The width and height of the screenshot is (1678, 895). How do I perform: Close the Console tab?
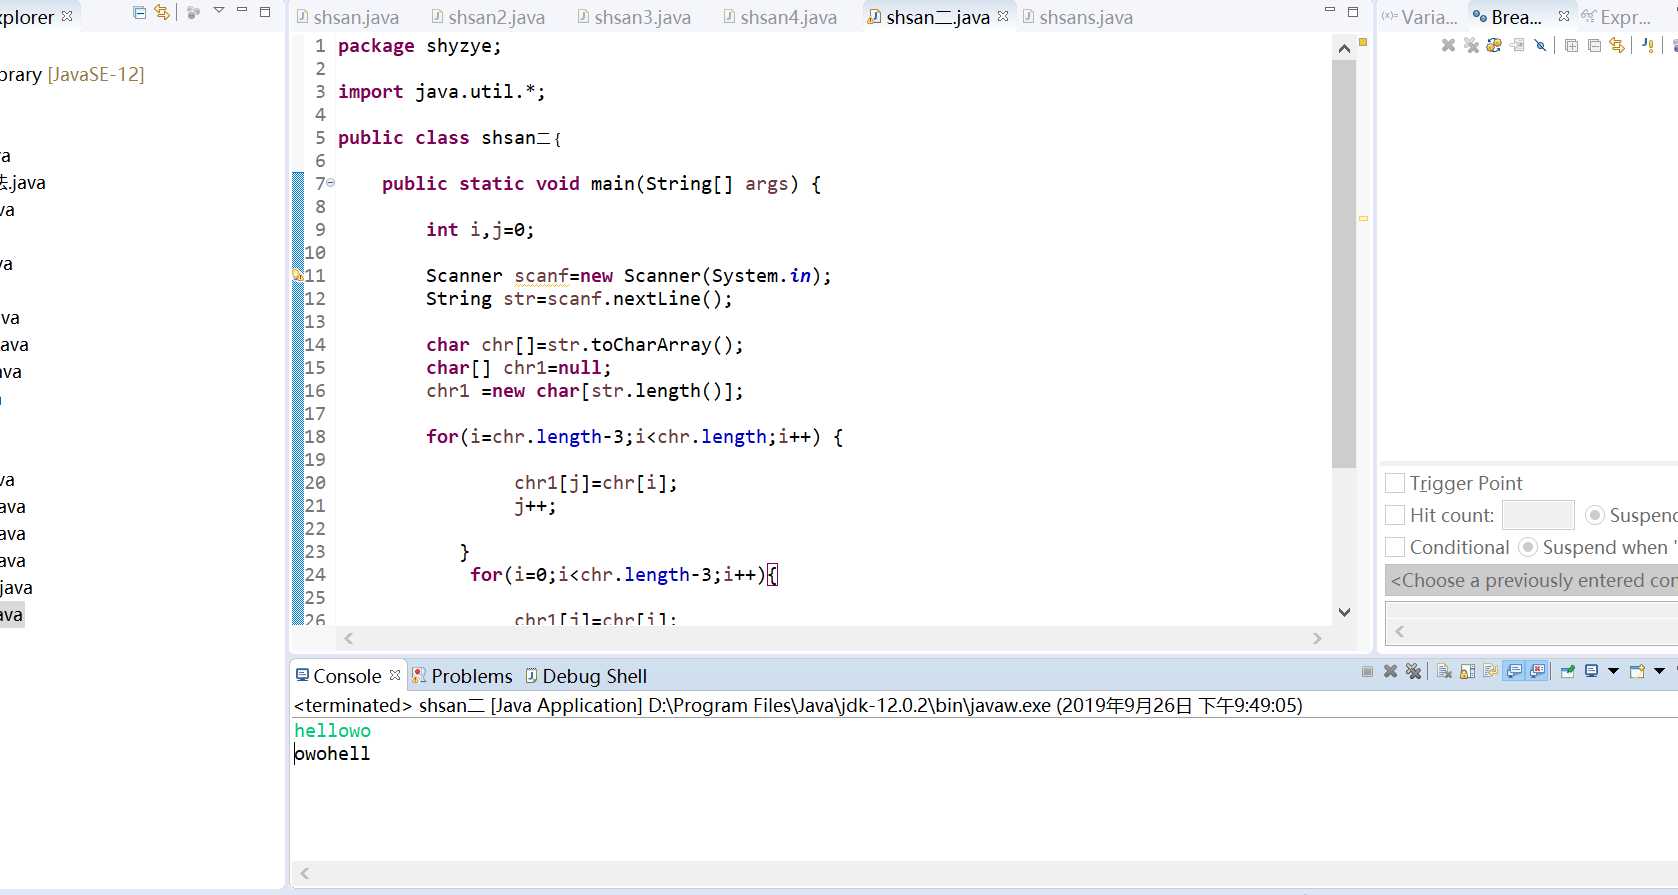pos(395,675)
